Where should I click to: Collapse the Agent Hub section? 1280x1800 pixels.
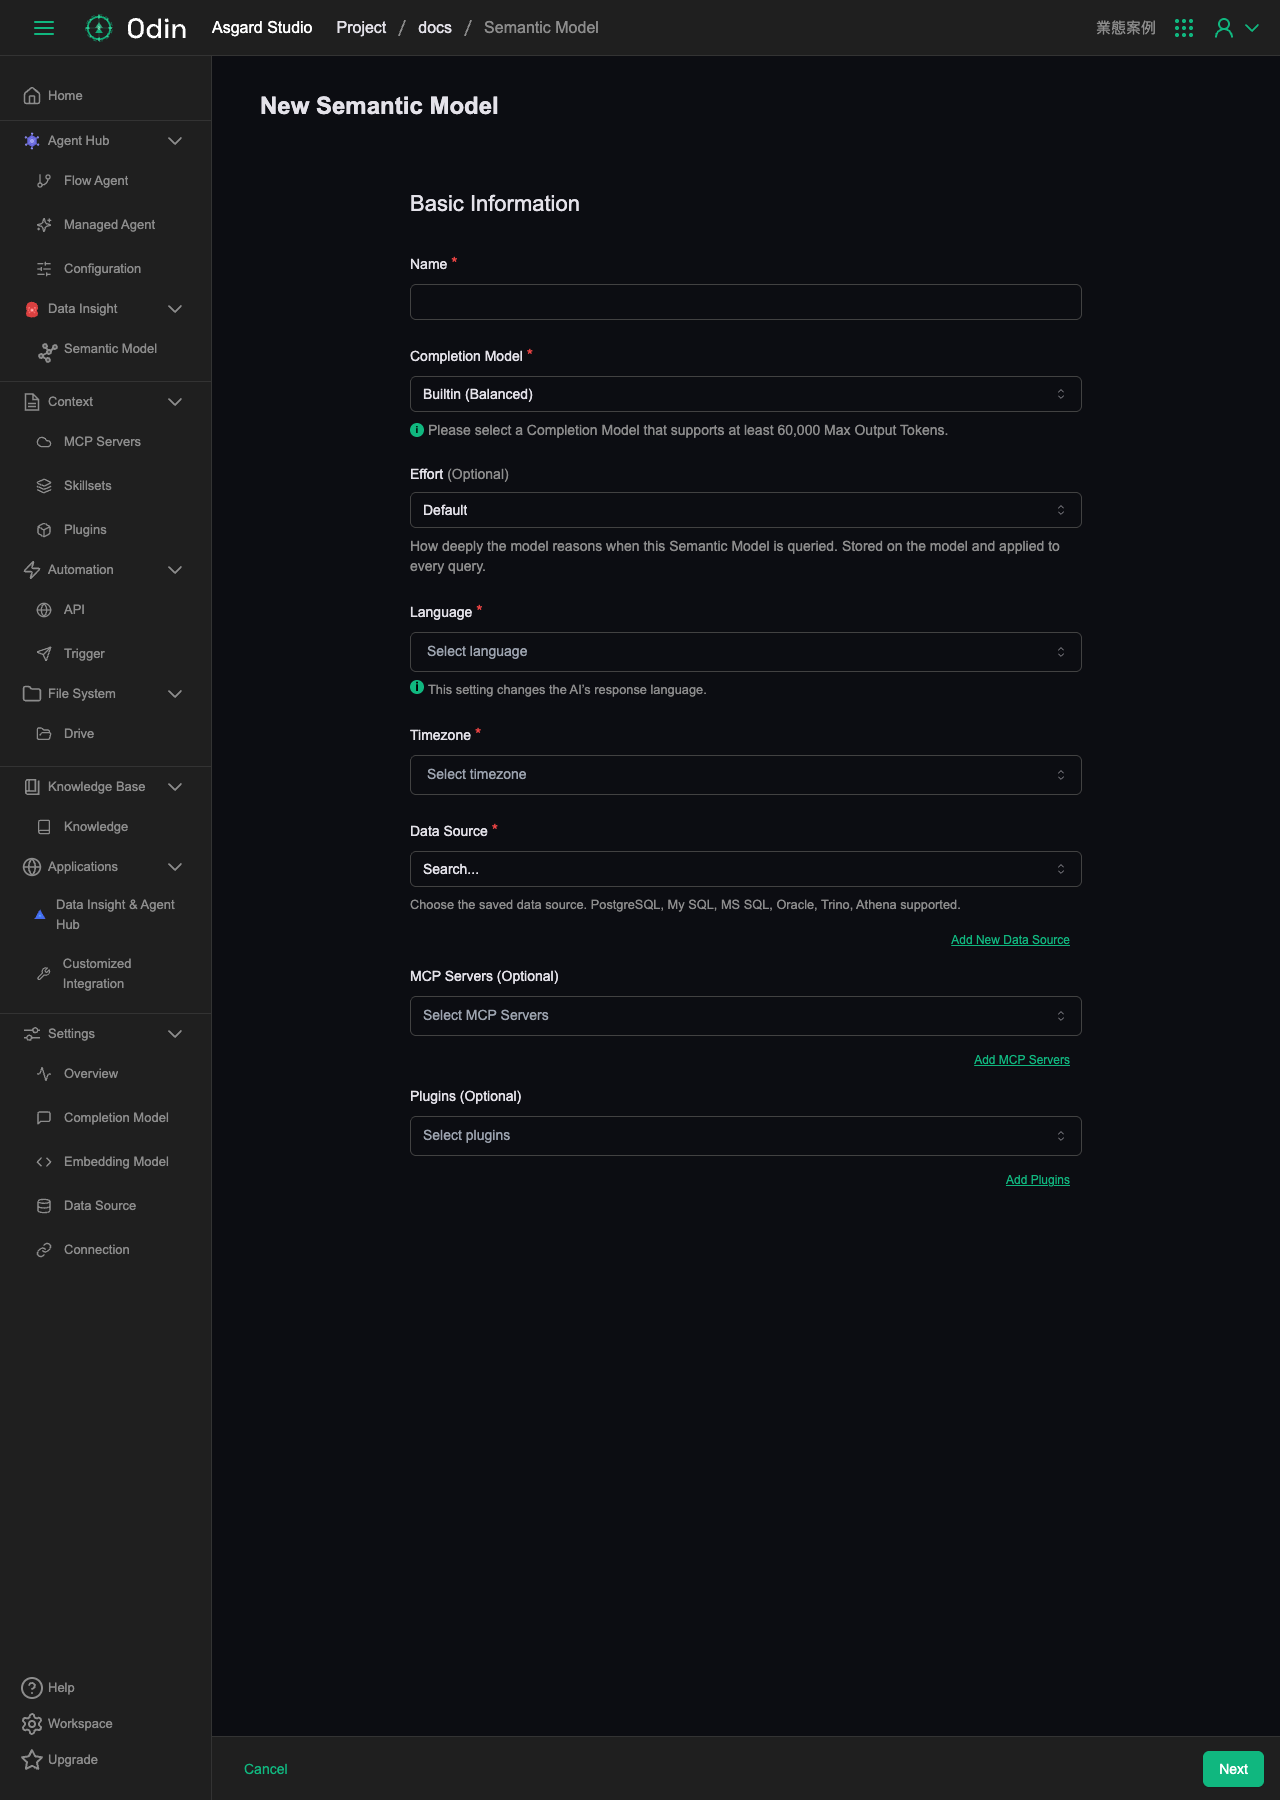click(175, 141)
